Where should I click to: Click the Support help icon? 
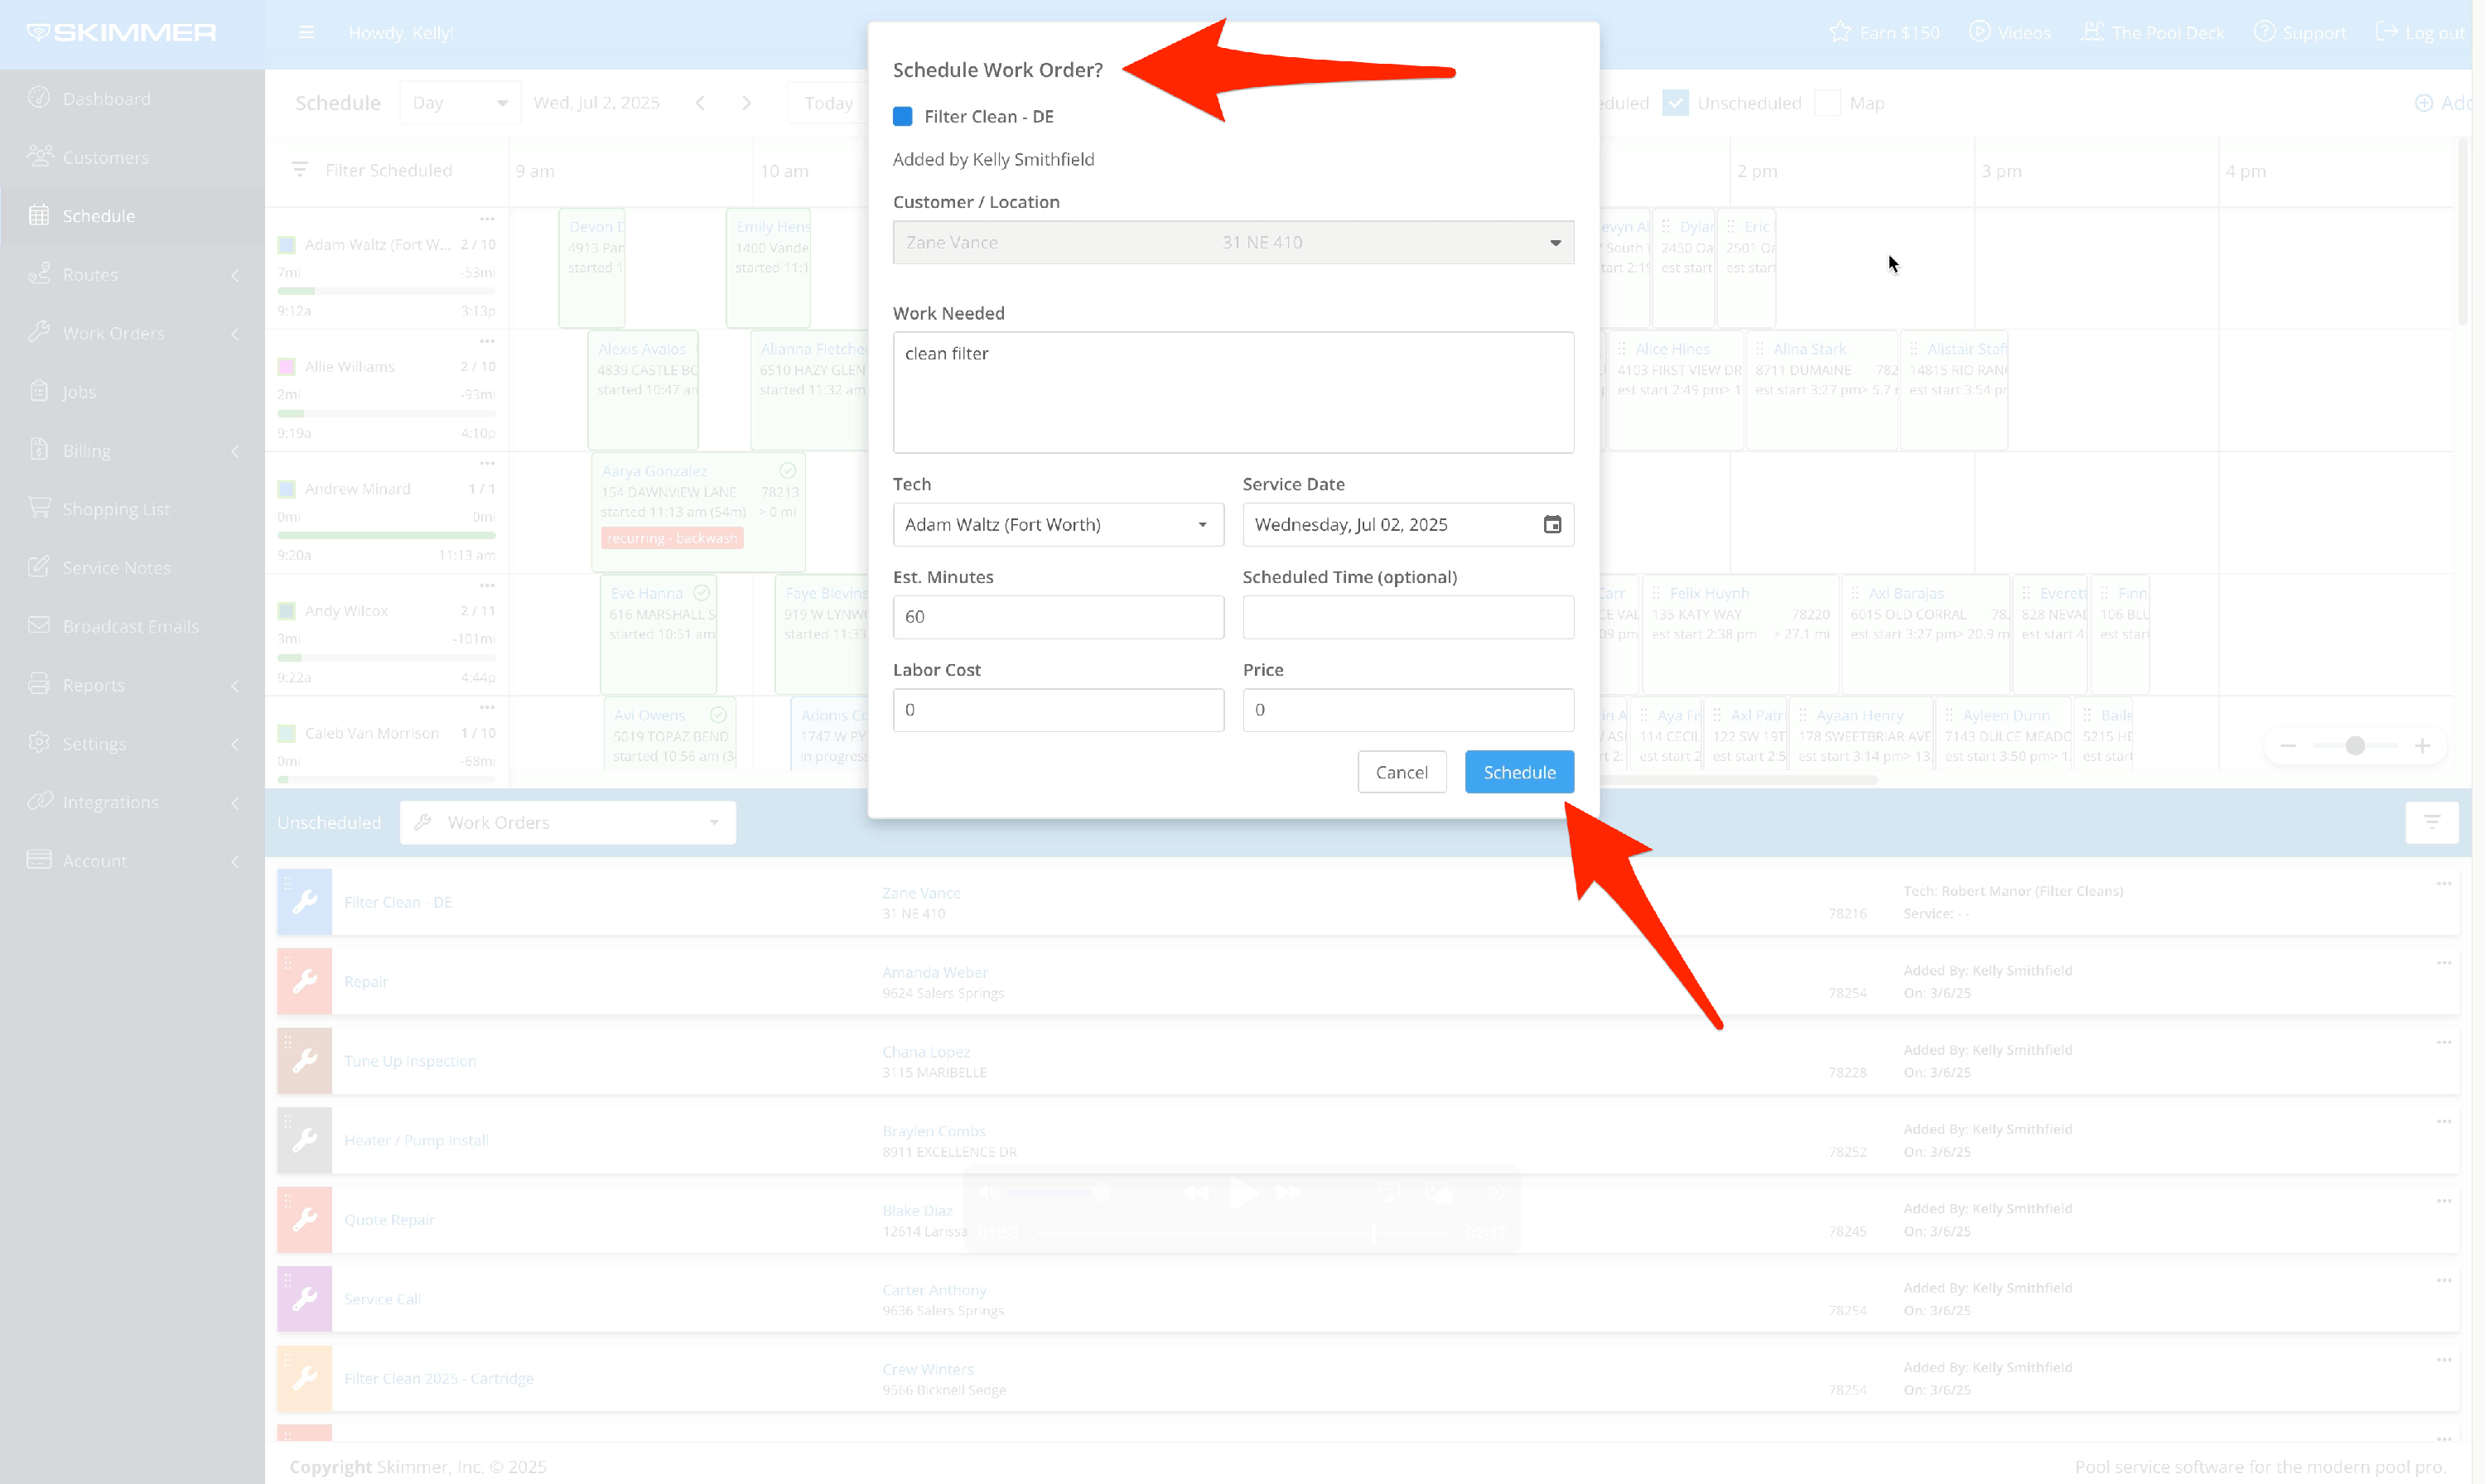2264,32
